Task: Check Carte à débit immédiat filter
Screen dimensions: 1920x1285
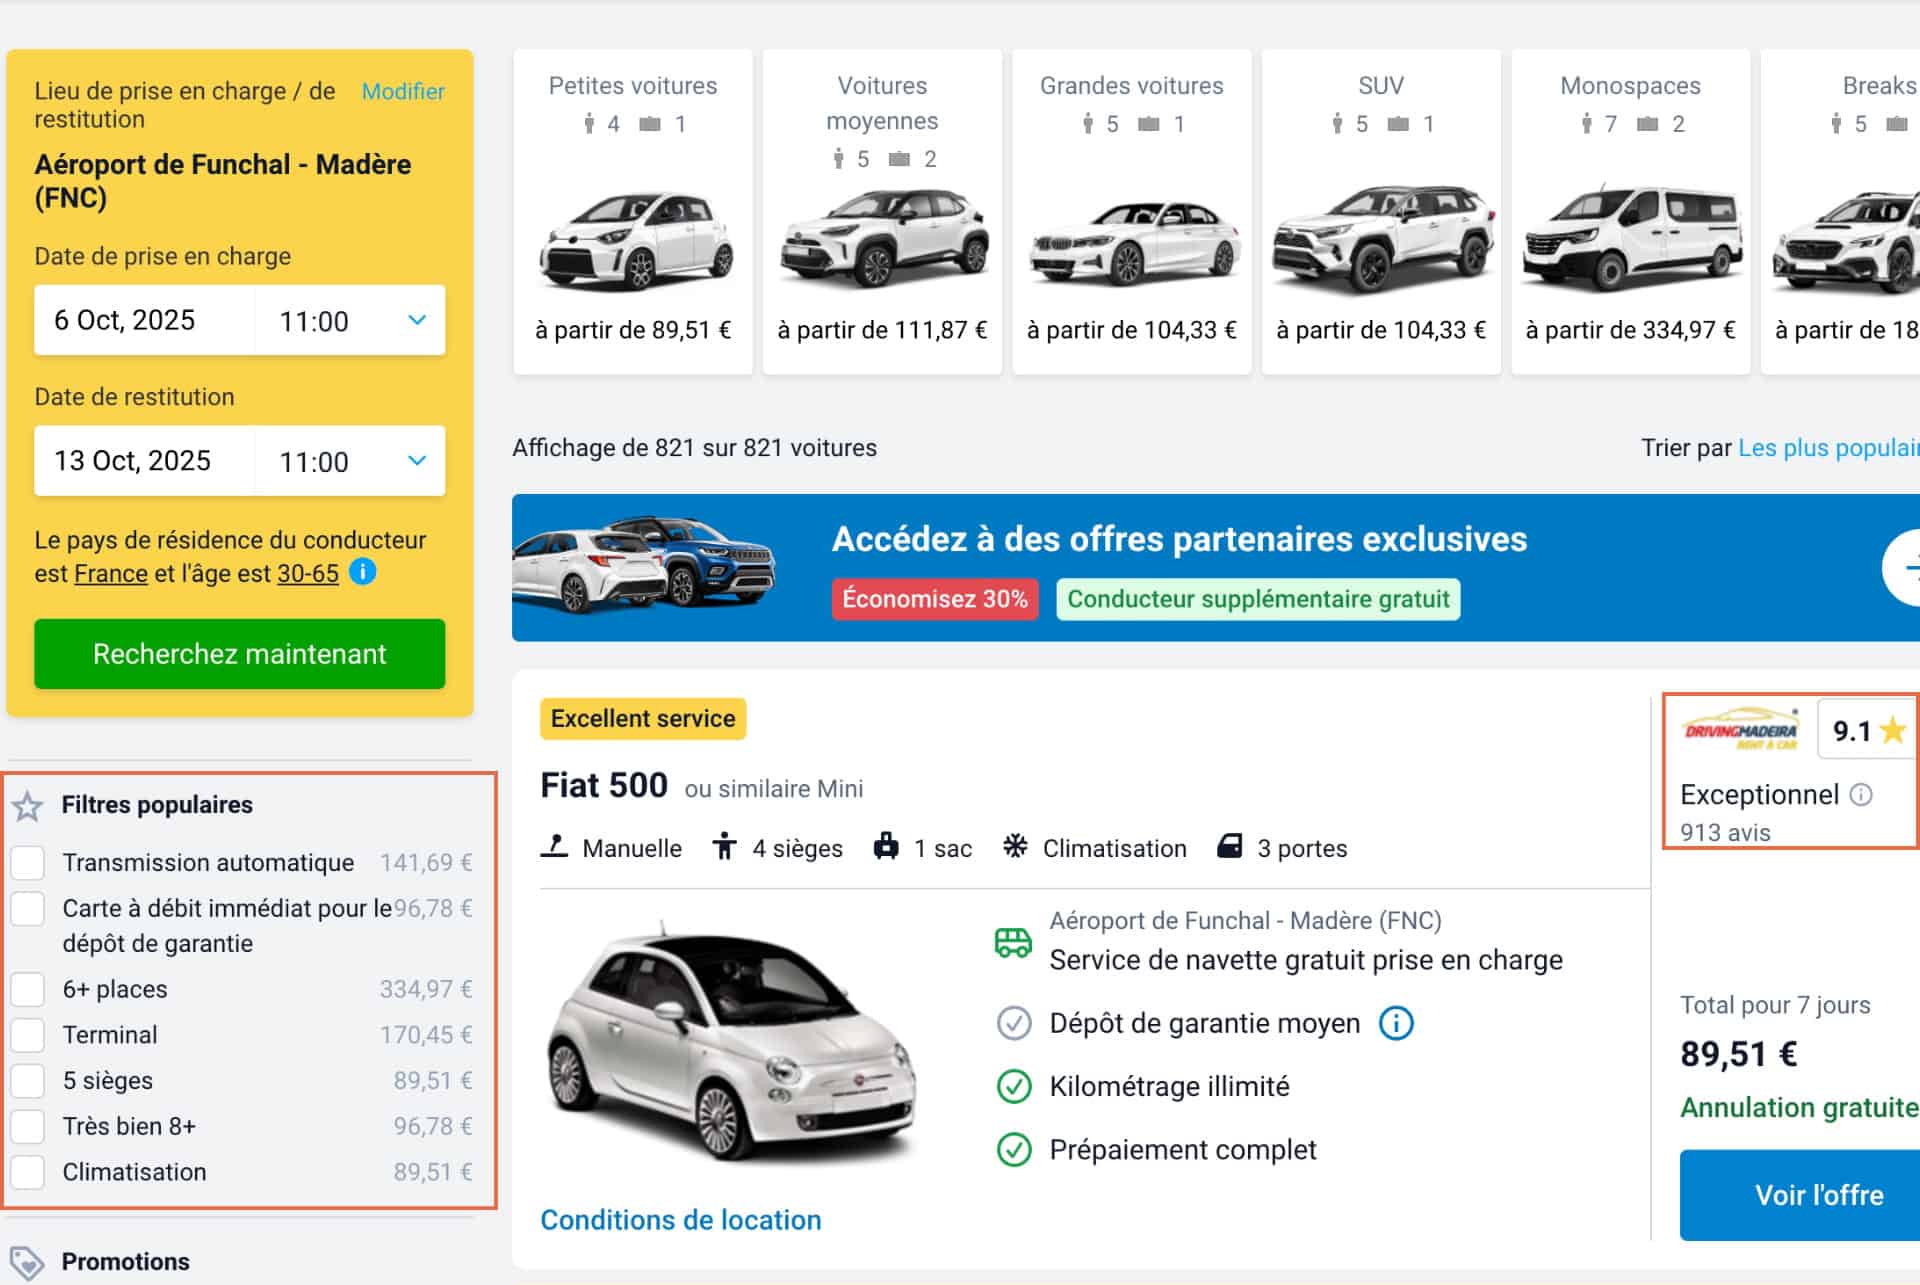Action: click(28, 908)
